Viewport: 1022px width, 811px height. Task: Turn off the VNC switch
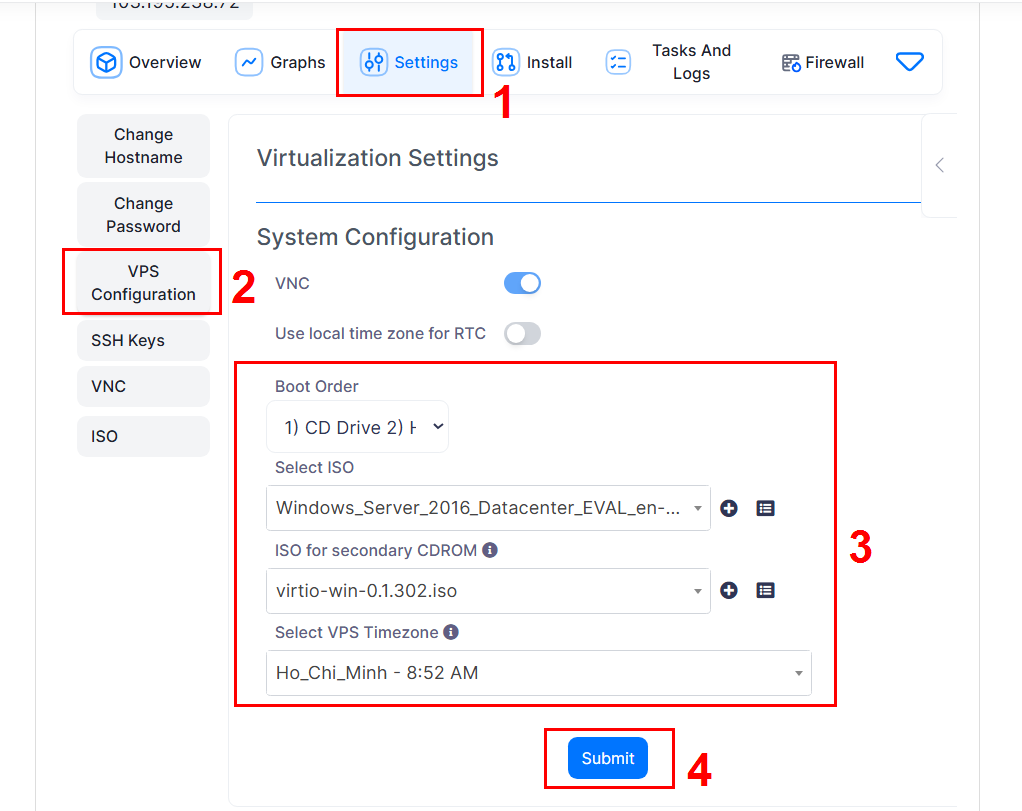tap(522, 284)
